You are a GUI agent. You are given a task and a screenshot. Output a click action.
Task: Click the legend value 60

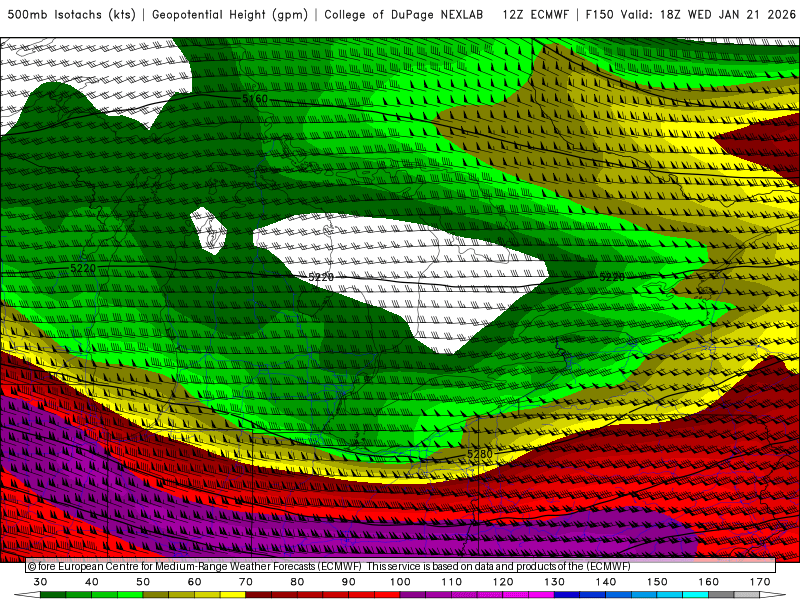[194, 582]
